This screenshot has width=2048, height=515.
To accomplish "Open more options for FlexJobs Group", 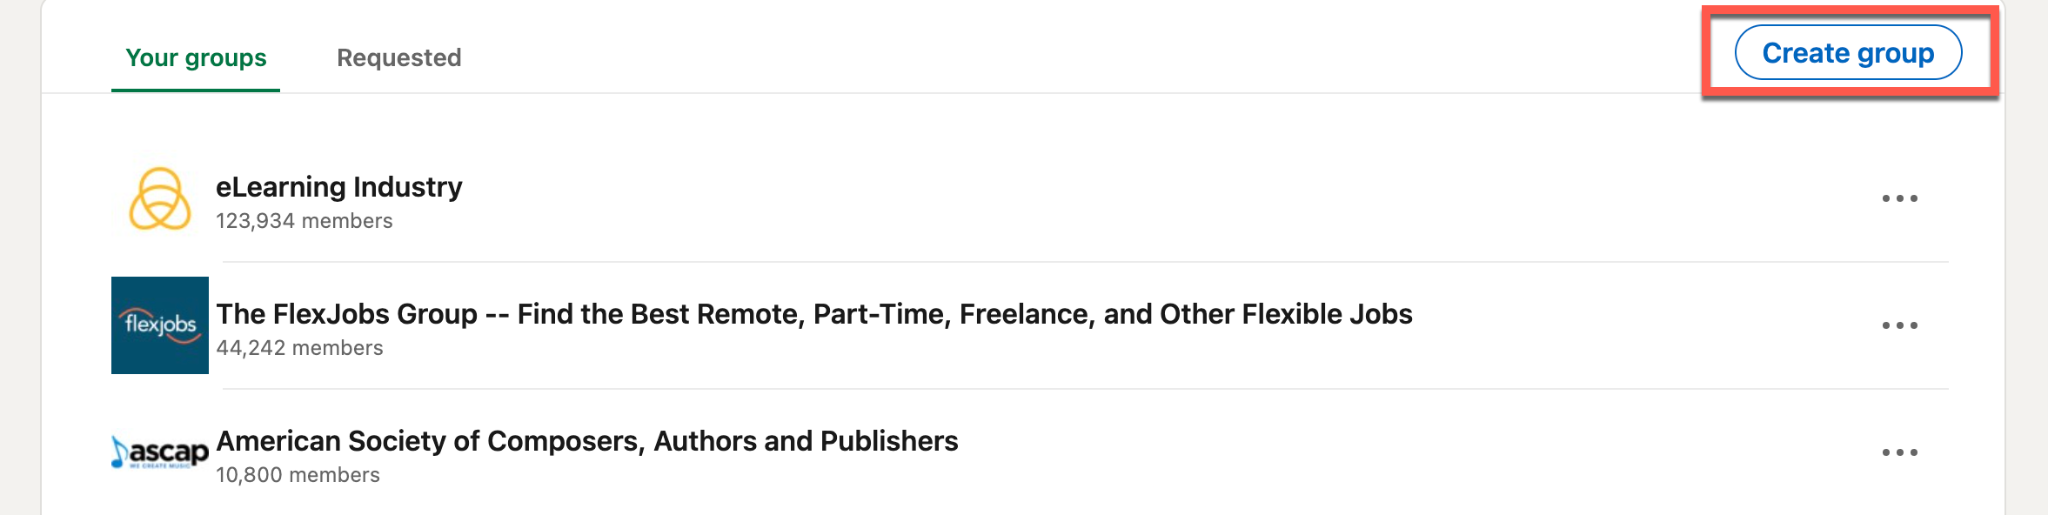I will pyautogui.click(x=1899, y=326).
